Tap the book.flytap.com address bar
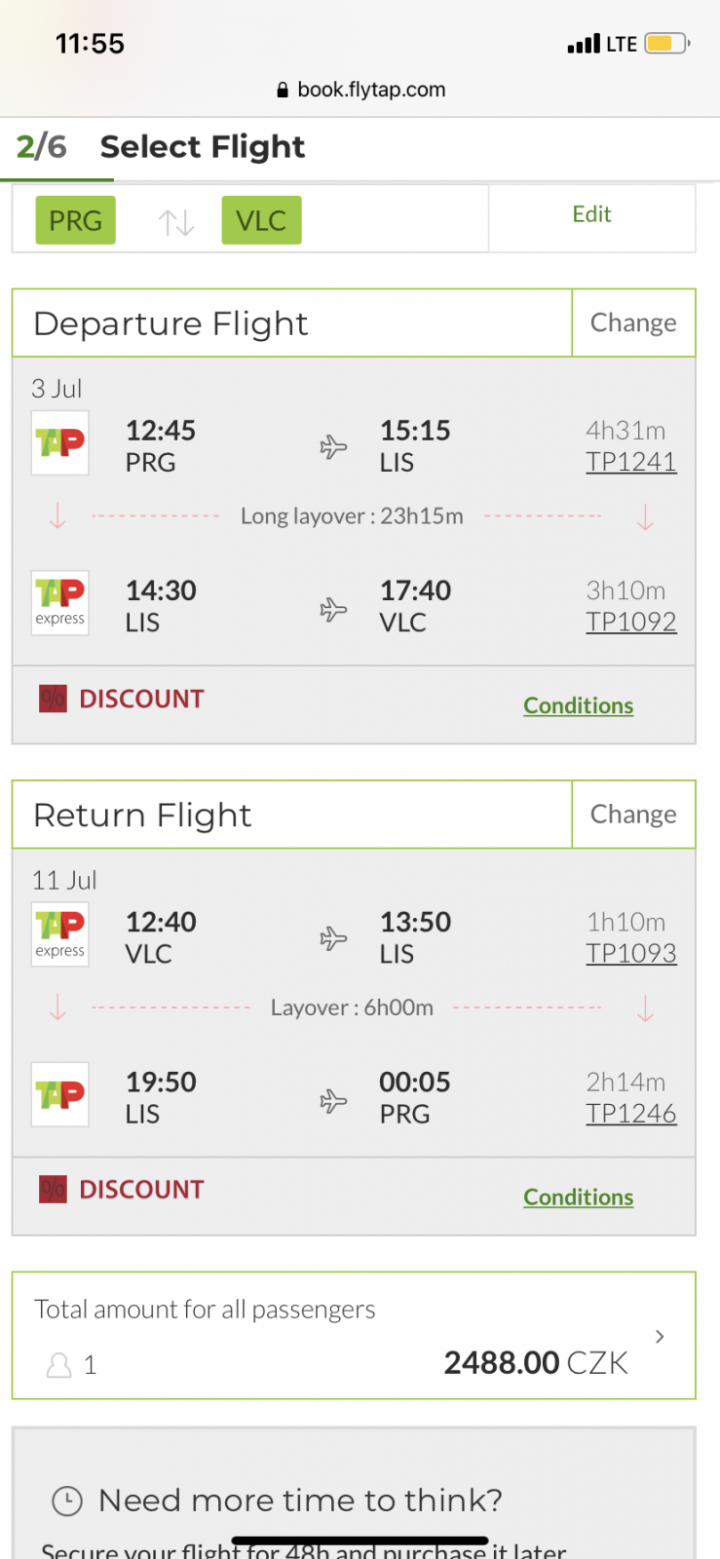This screenshot has height=1559, width=720. coord(370,90)
